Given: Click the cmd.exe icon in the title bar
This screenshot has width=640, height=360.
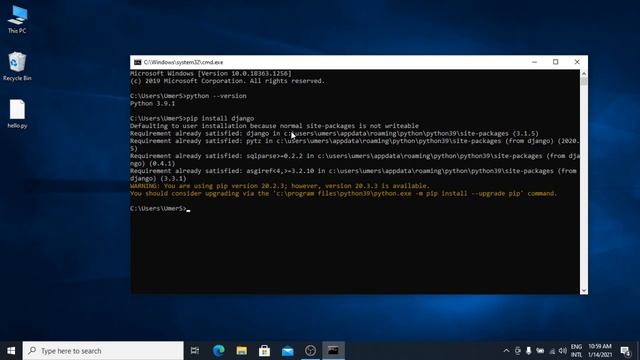Looking at the screenshot, I should coord(138,62).
